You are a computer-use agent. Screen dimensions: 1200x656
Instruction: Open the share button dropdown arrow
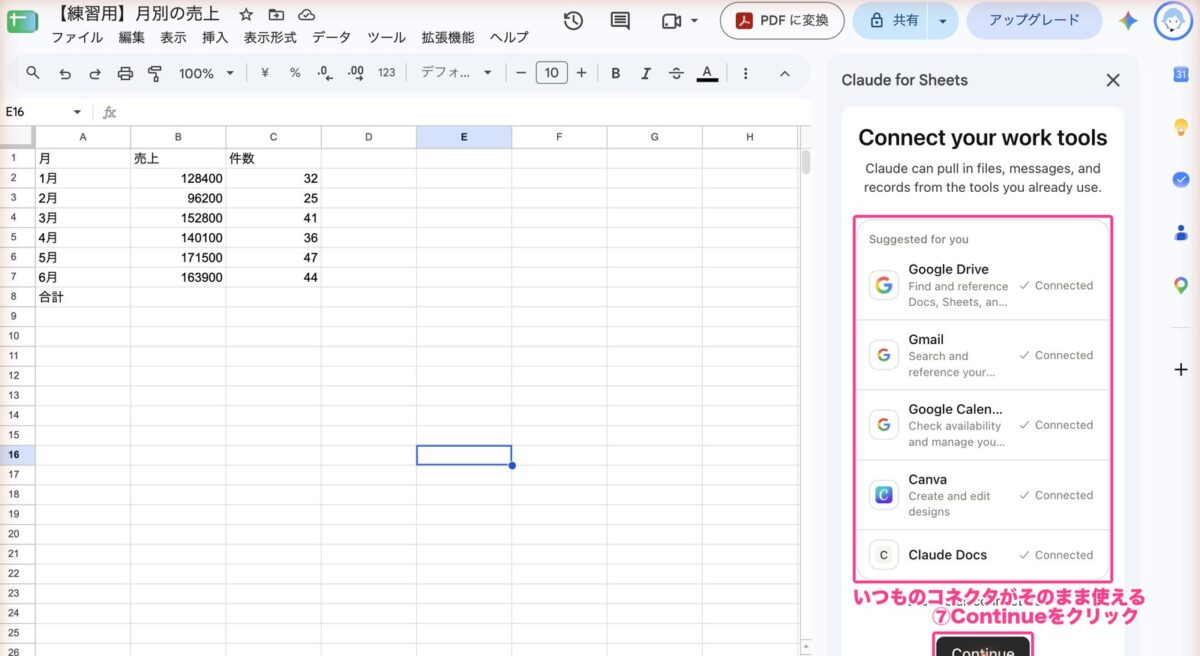(941, 21)
